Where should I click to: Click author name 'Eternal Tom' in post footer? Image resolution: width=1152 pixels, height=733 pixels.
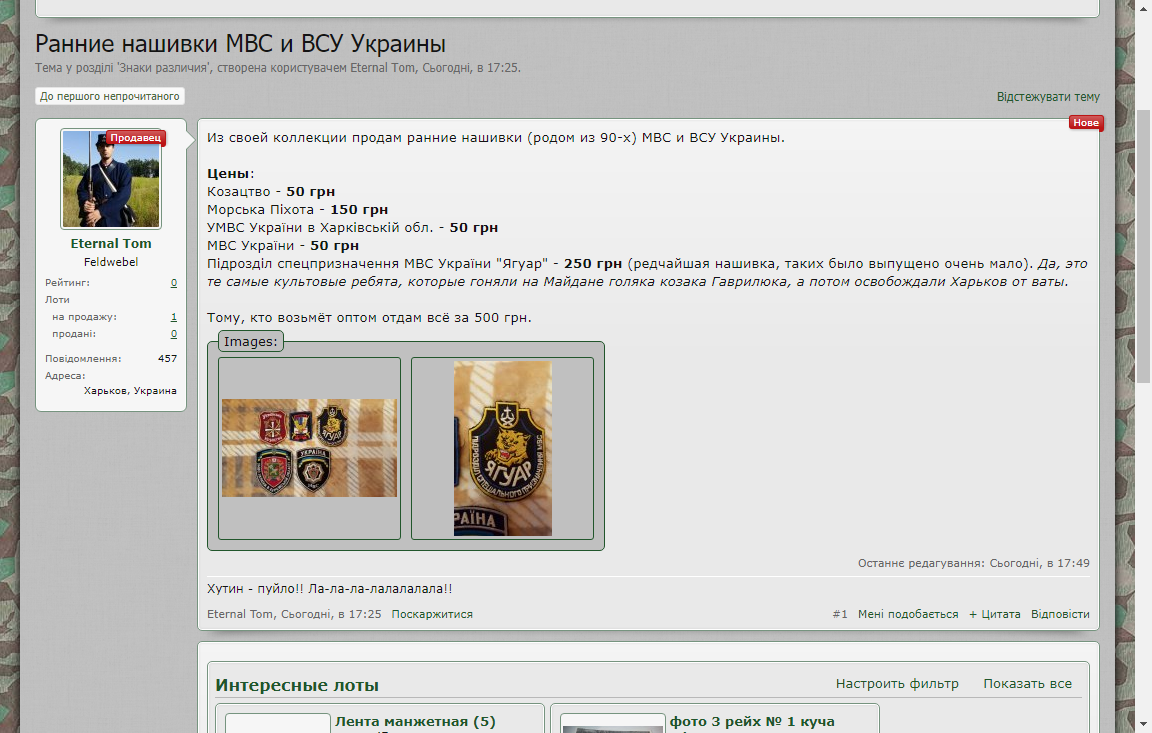click(240, 614)
